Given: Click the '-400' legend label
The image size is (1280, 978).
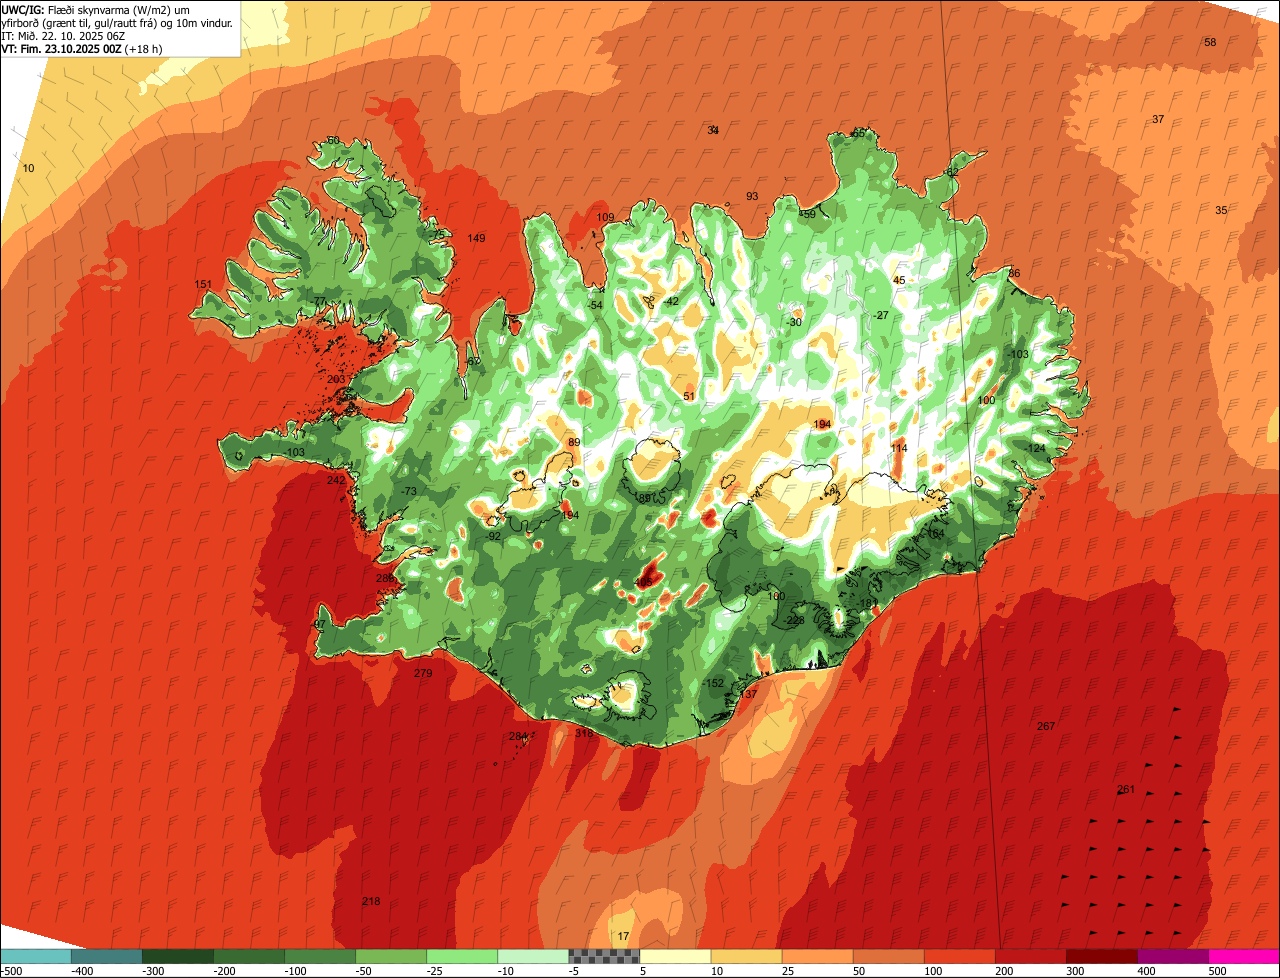Looking at the screenshot, I should 82,971.
